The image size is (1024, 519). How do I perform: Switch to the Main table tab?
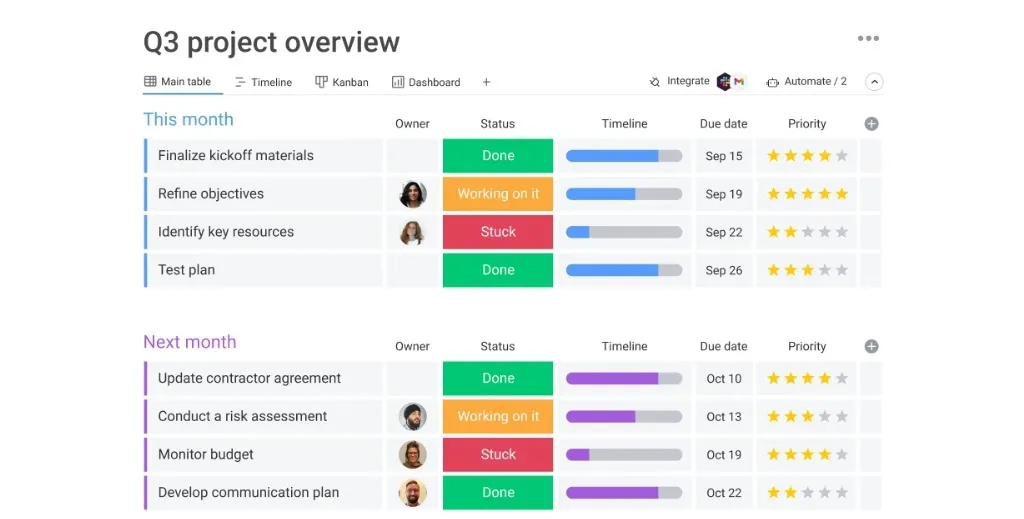pos(178,82)
